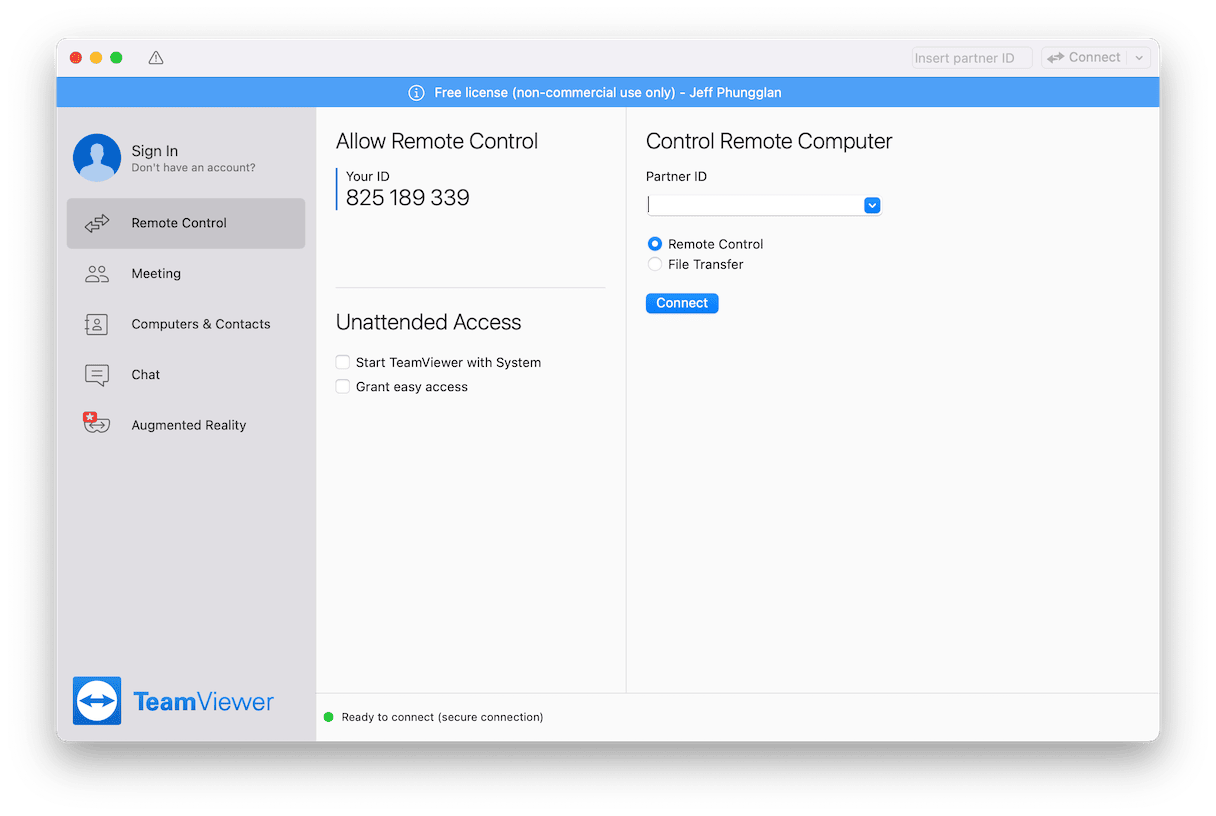Click the warning triangle icon in title bar
Viewport: 1216px width, 816px height.
tap(156, 58)
